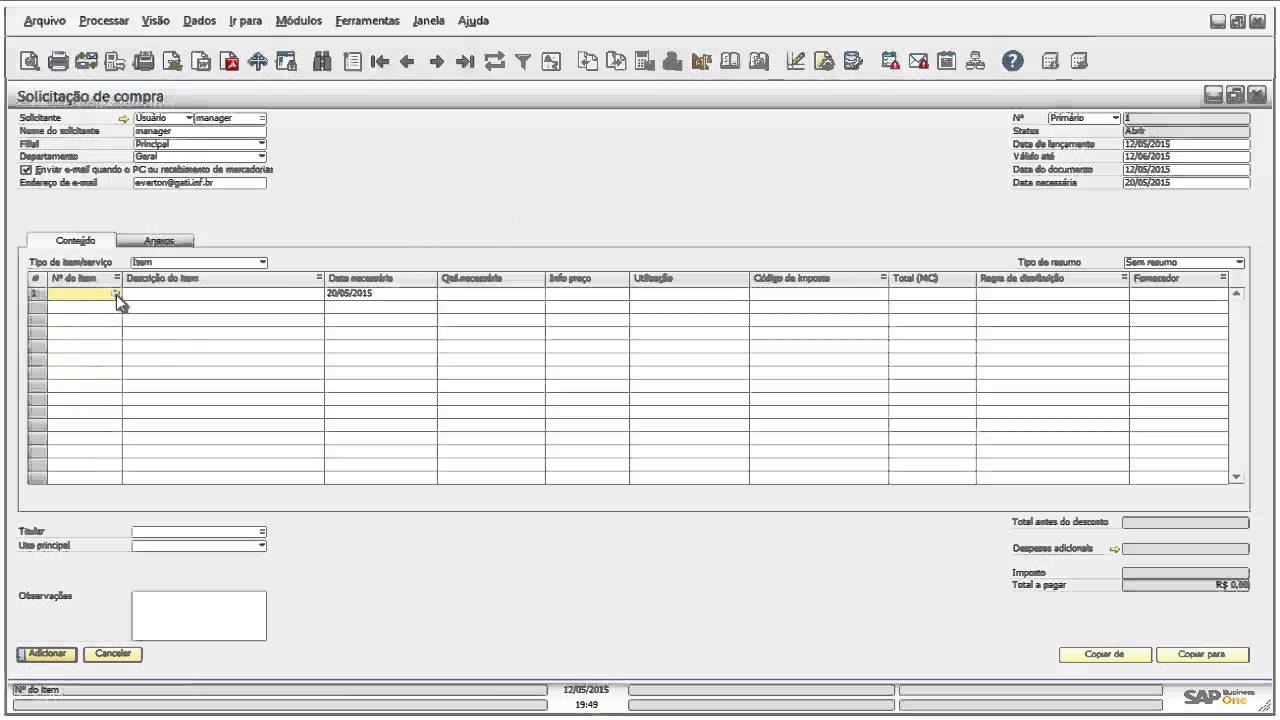This screenshot has width=1280, height=720.
Task: Open the email messages alert icon
Action: 918,61
